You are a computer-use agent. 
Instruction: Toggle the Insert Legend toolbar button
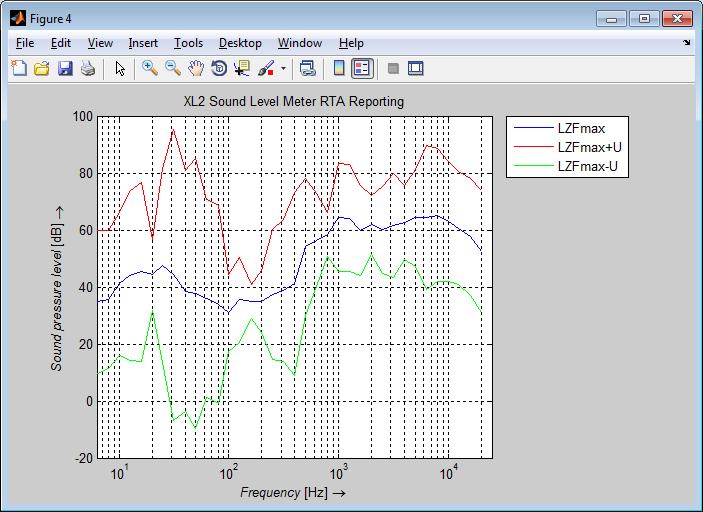pyautogui.click(x=362, y=69)
